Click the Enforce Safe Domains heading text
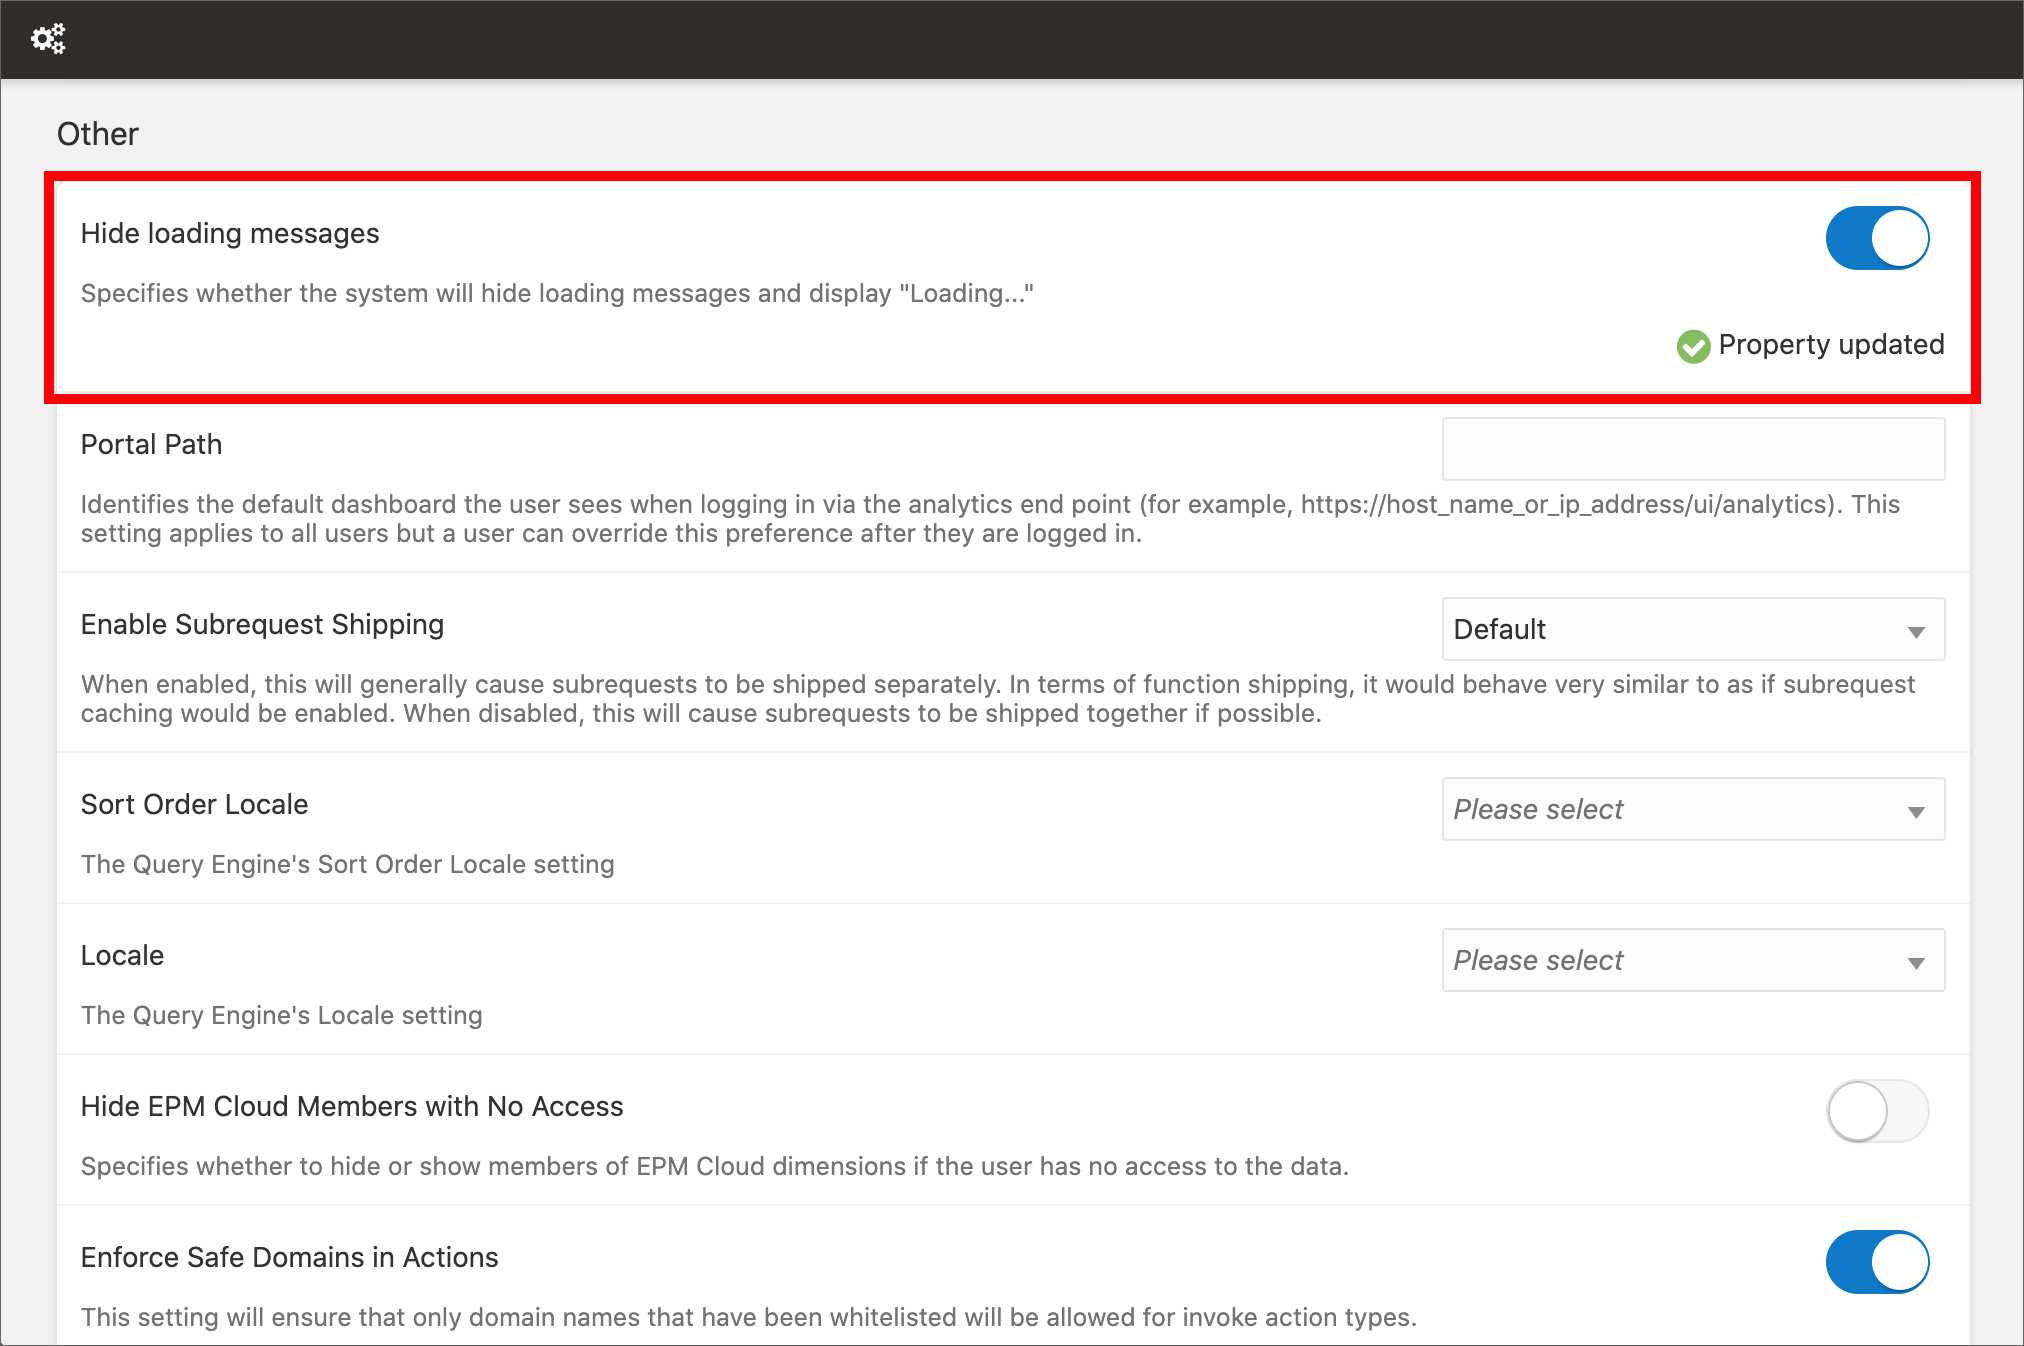The height and width of the screenshot is (1346, 2024). 289,1257
